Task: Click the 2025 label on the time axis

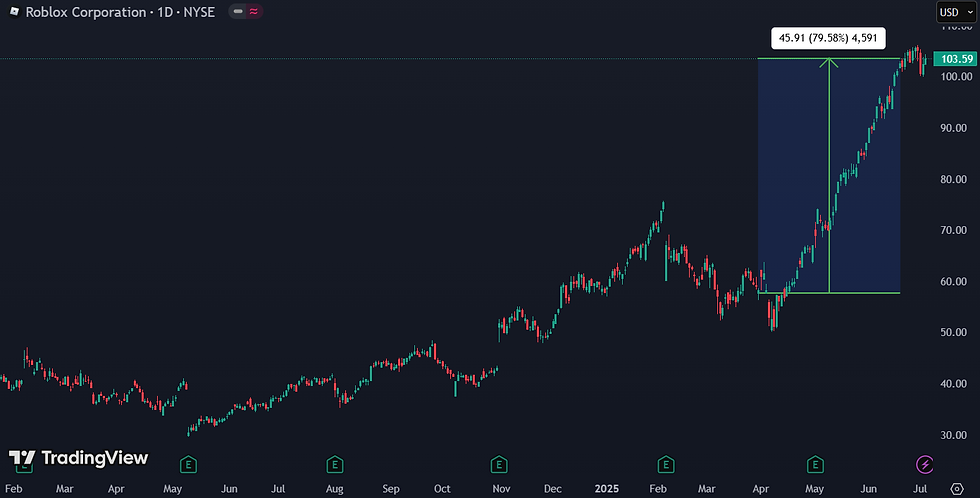Action: coord(606,489)
